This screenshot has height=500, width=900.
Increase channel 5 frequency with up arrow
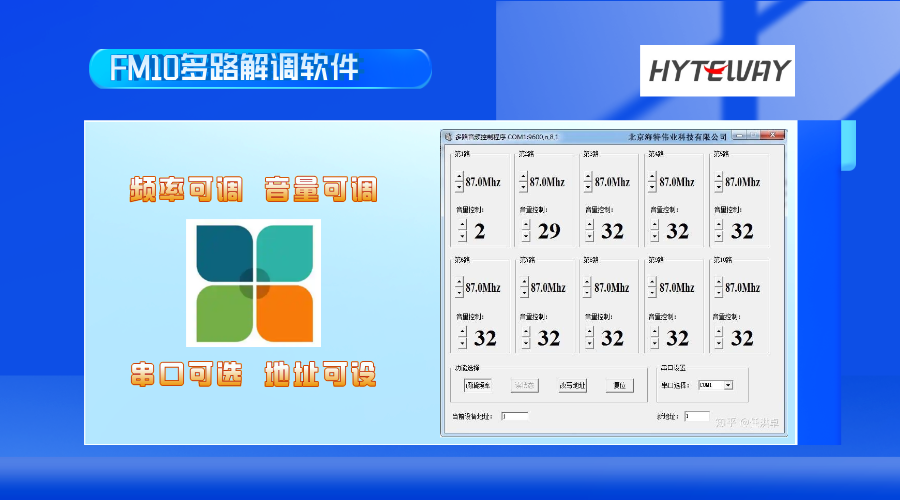[x=718, y=177]
